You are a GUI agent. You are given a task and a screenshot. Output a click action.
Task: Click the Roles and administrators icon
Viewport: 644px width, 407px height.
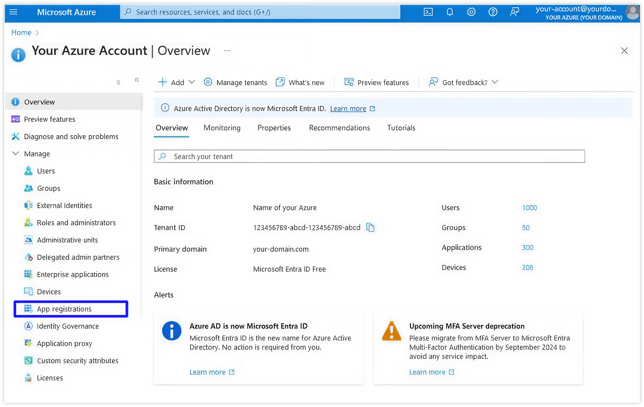click(28, 223)
